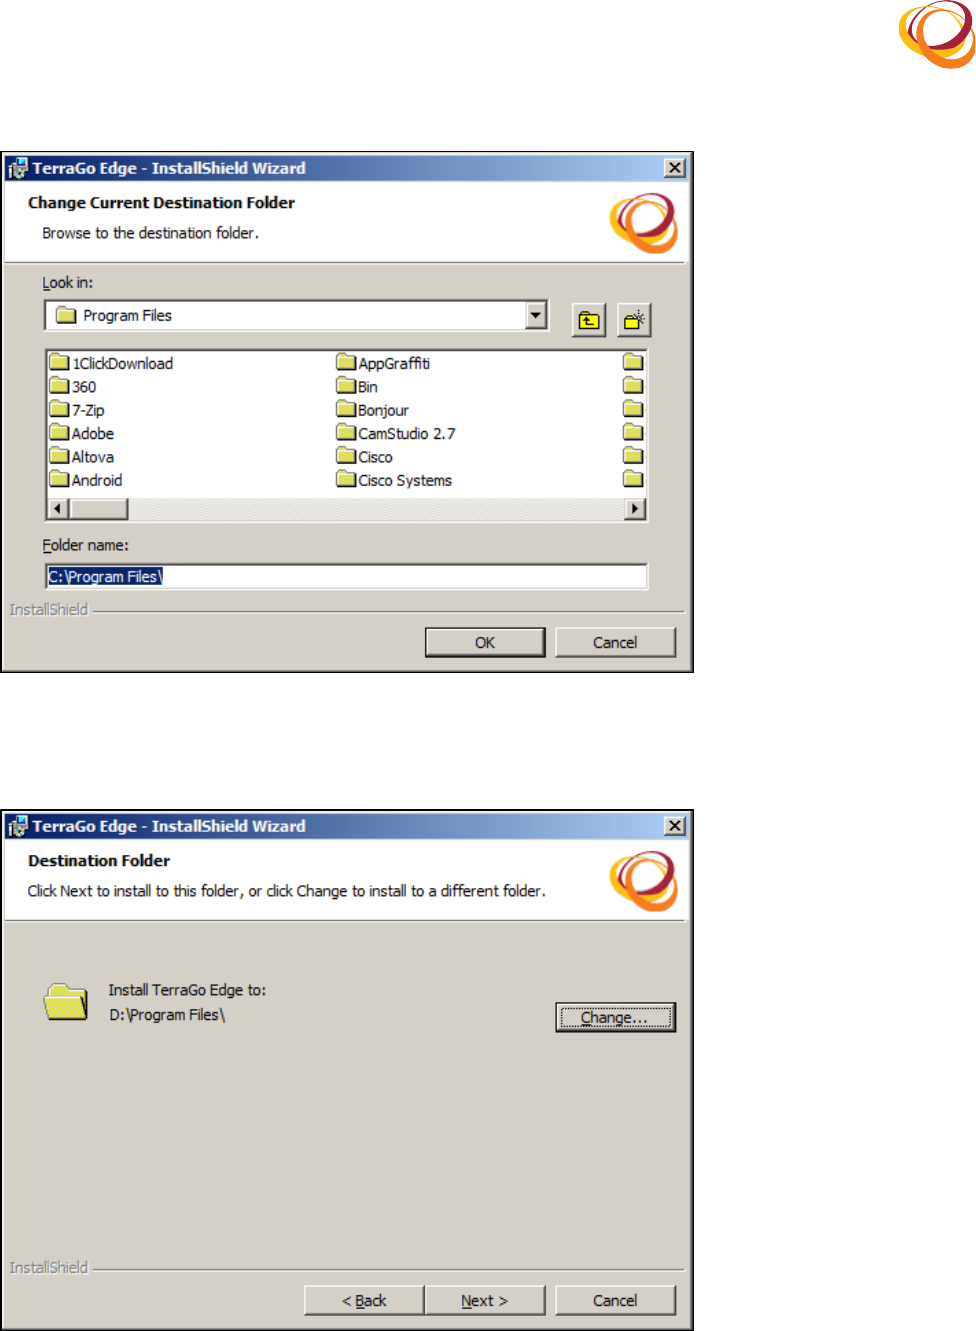Select the AppGraffiti folder
This screenshot has width=976, height=1331.
tap(384, 363)
